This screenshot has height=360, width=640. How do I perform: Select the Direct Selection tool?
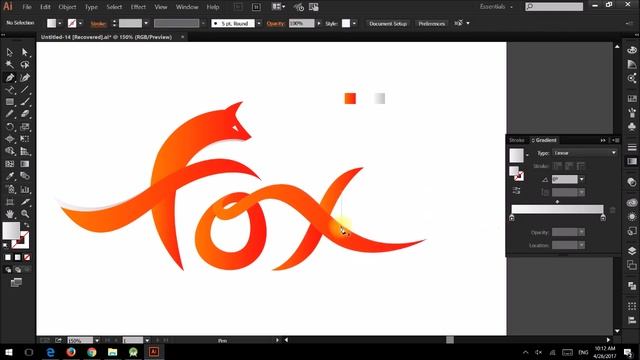coord(25,52)
